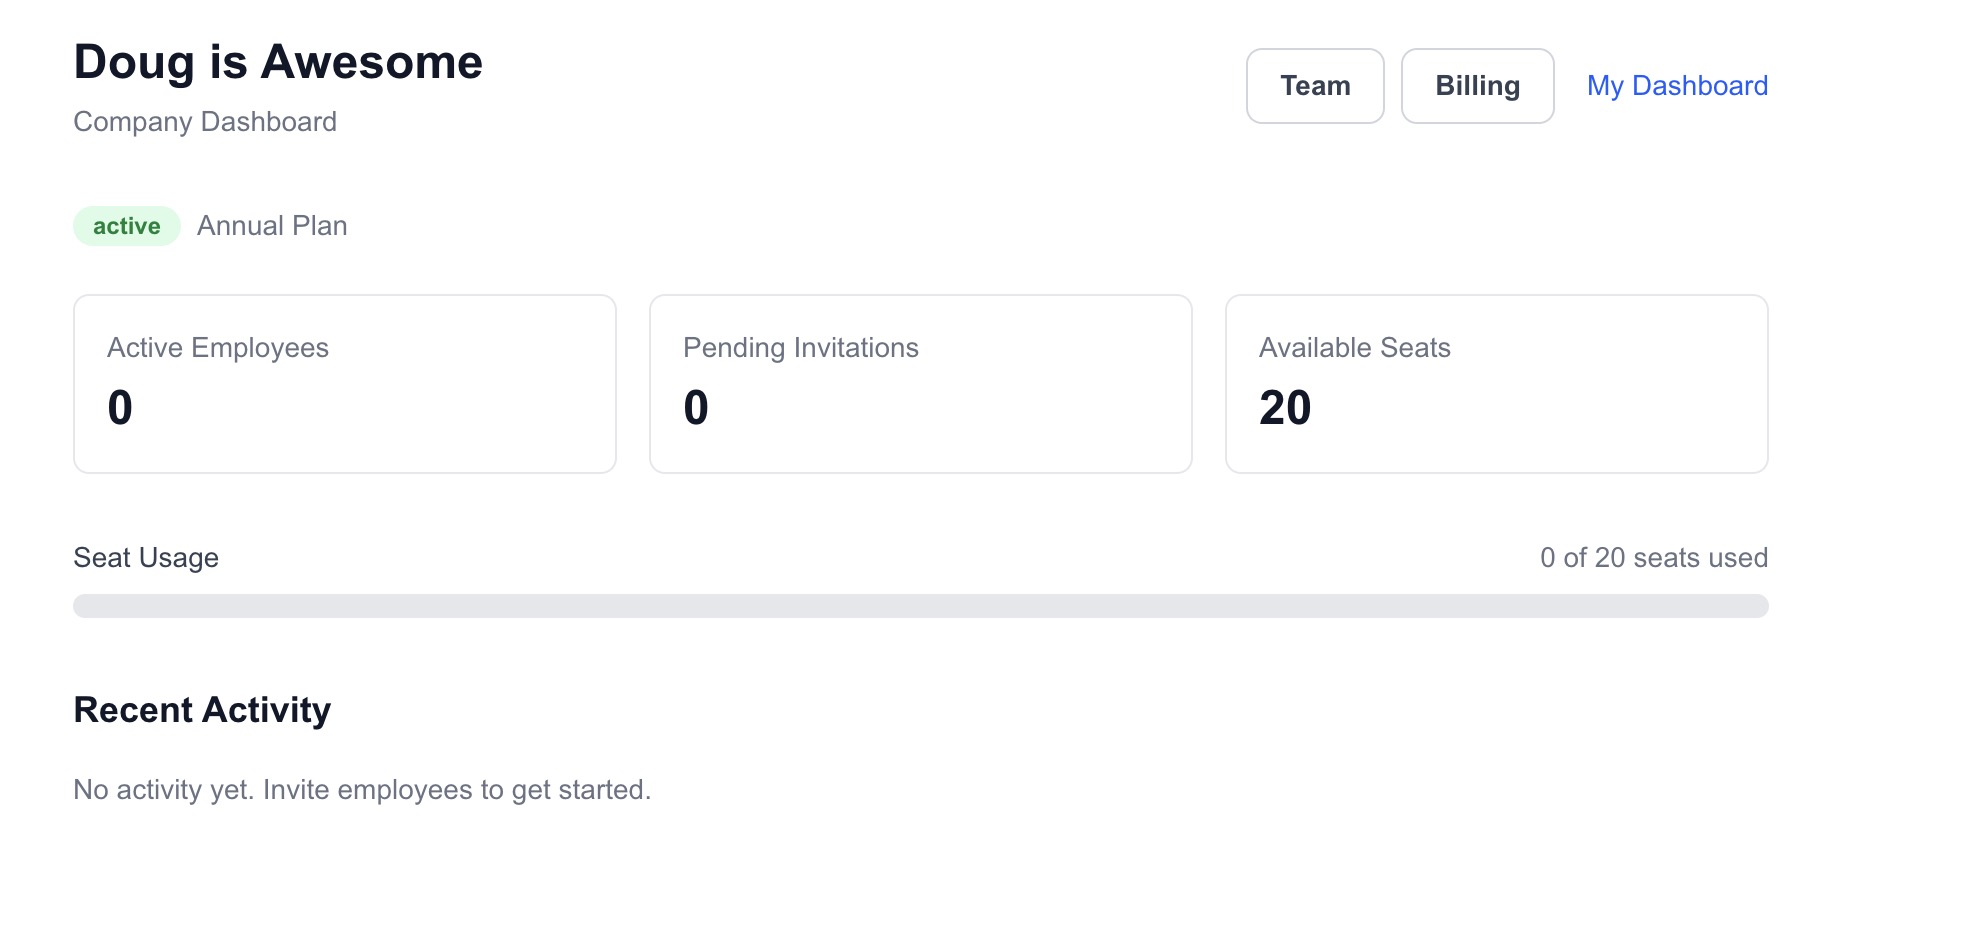Click the Available Seats card
Viewport: 1982px width, 946px height.
[x=1495, y=382]
